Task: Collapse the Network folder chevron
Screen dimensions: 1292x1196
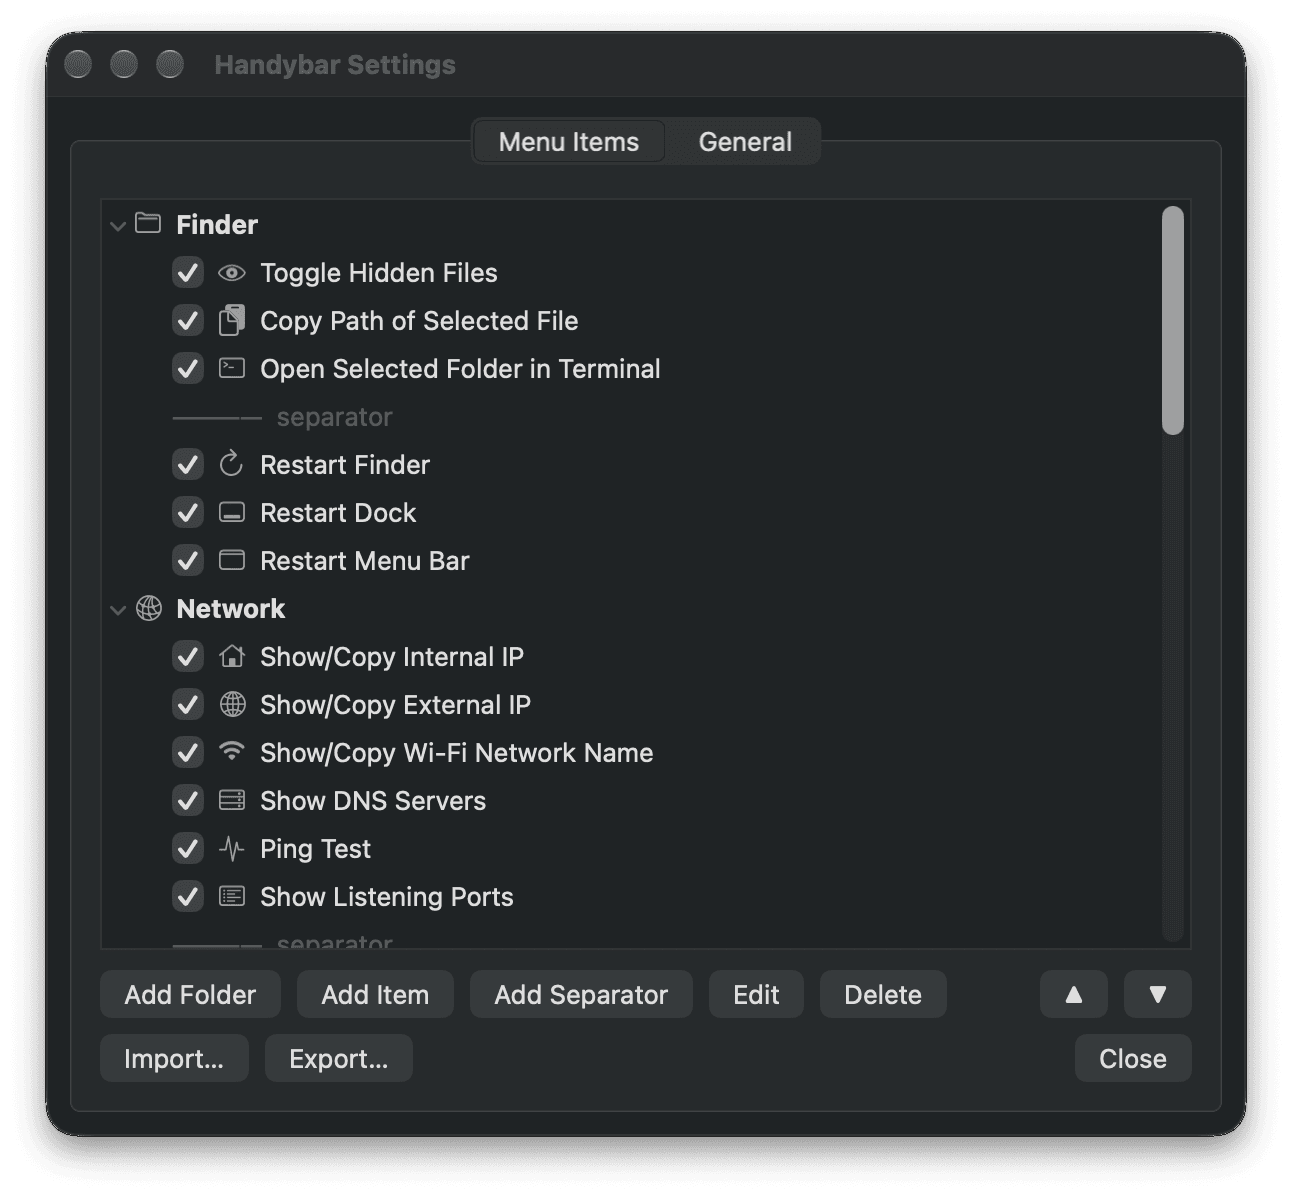Action: (118, 610)
